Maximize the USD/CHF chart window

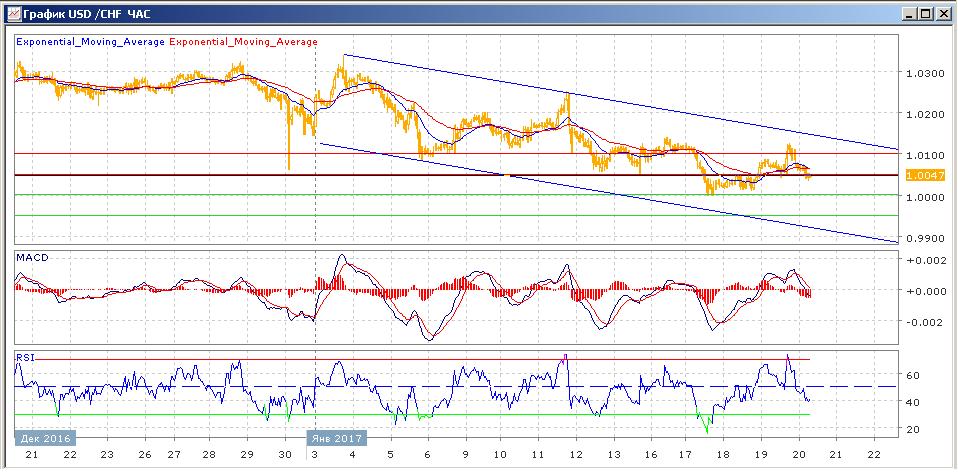[x=927, y=13]
